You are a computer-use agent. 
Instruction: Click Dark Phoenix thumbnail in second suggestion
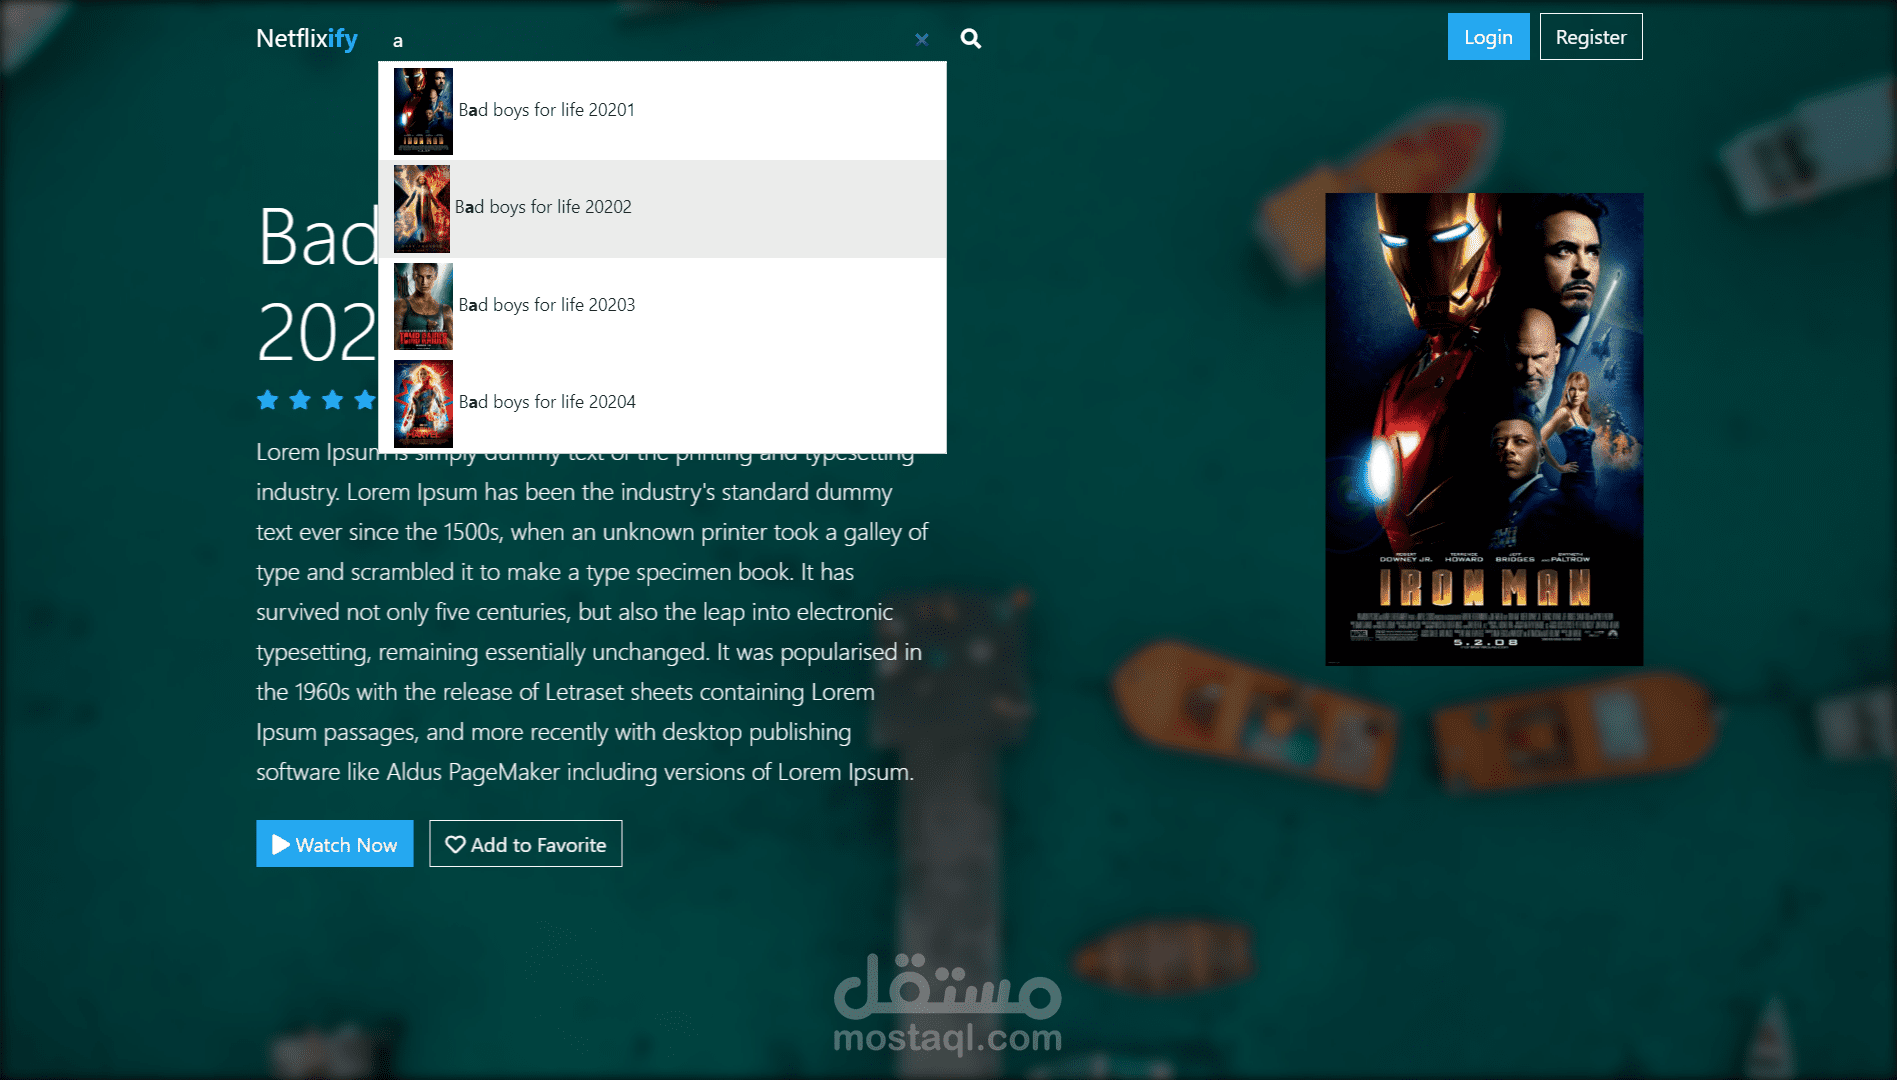[422, 208]
